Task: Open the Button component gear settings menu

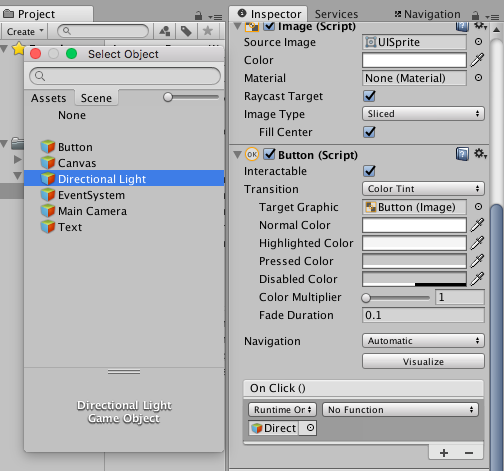Action: (480, 154)
